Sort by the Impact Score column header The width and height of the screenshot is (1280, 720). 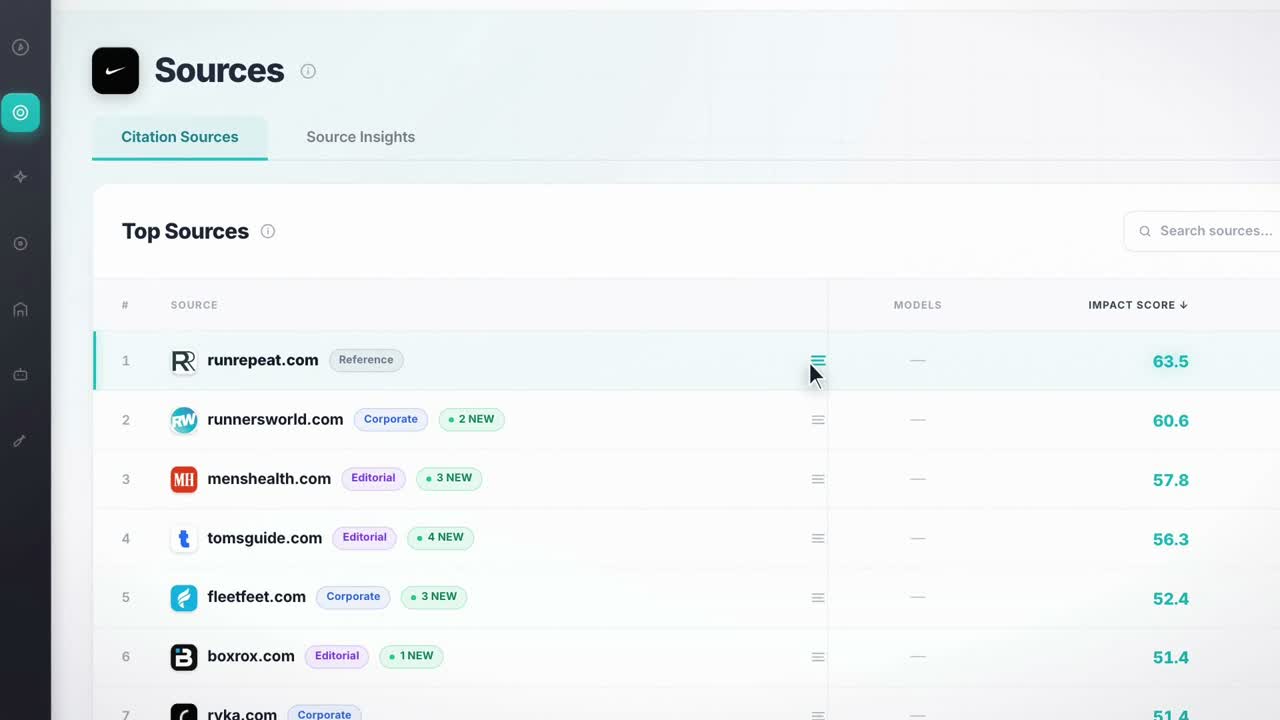(x=1138, y=305)
